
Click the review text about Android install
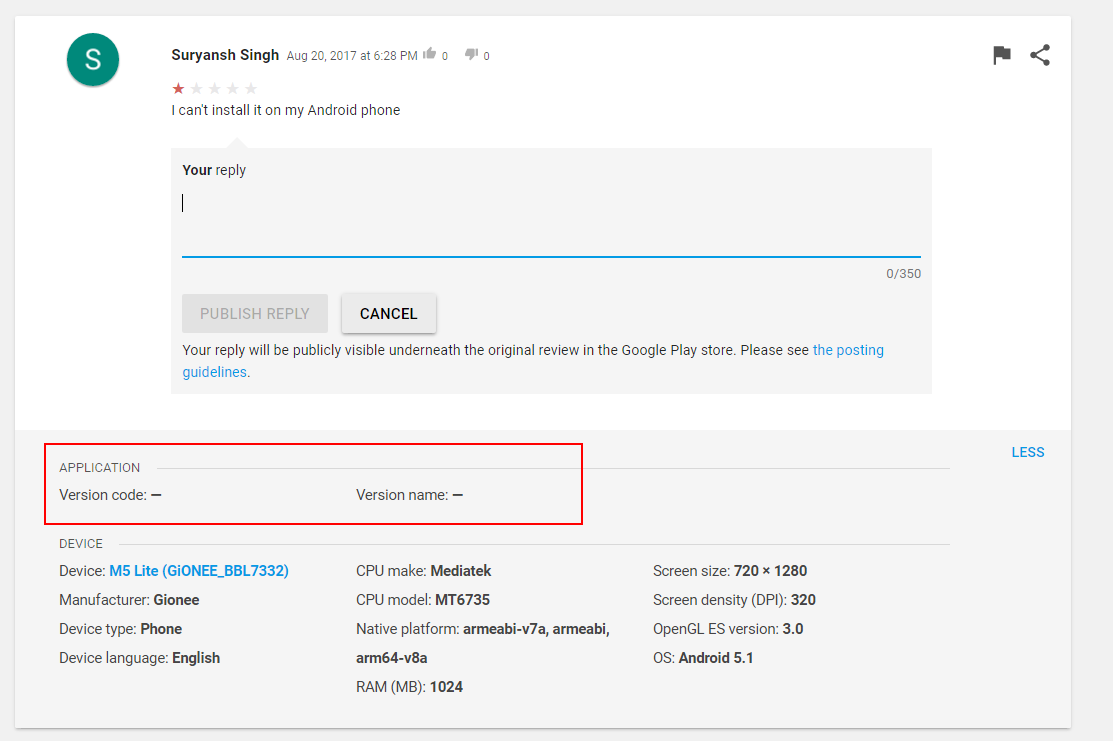(x=285, y=110)
